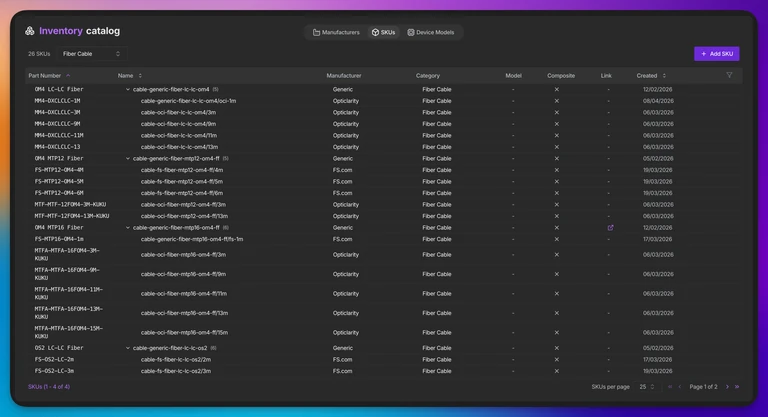Collapse the cable-generic-fiber-mtp16-om4-ff group
The height and width of the screenshot is (417, 768).
click(128, 228)
